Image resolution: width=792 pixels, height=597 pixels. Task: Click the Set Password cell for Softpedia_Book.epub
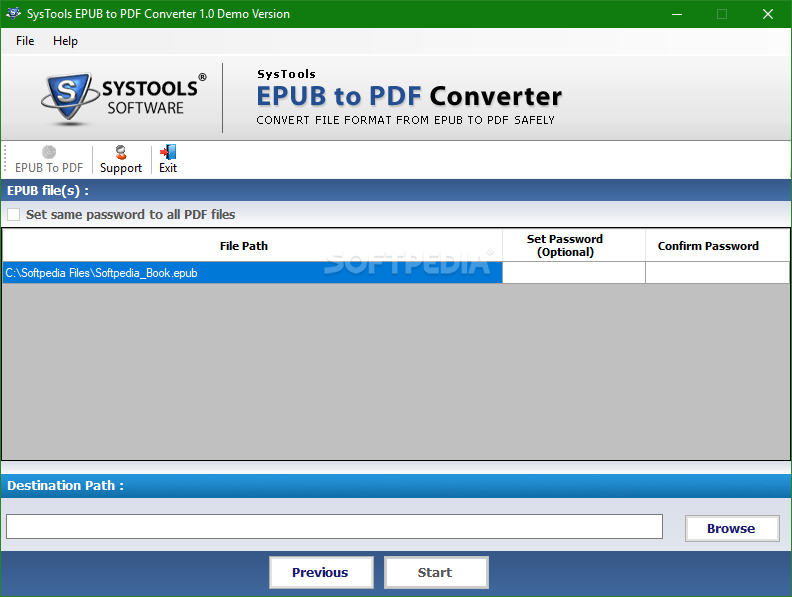coord(574,273)
